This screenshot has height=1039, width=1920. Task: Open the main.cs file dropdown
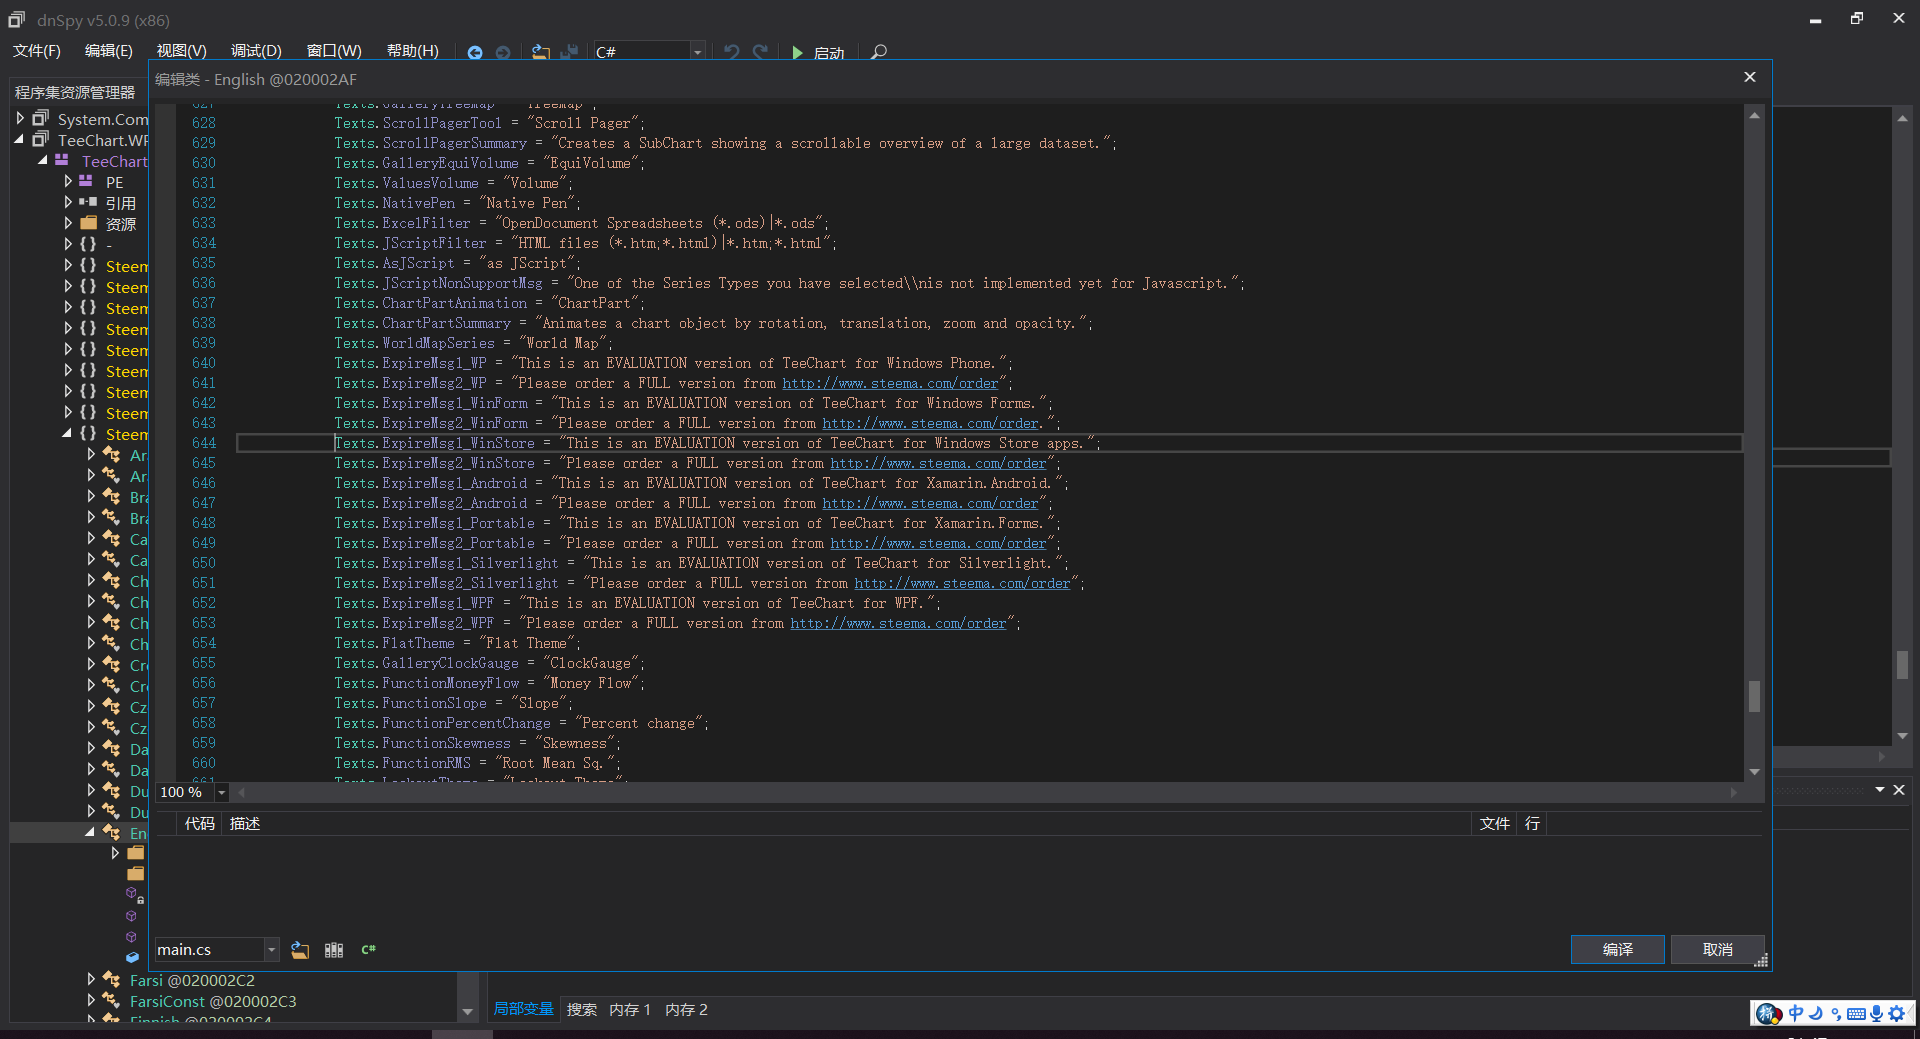(271, 949)
